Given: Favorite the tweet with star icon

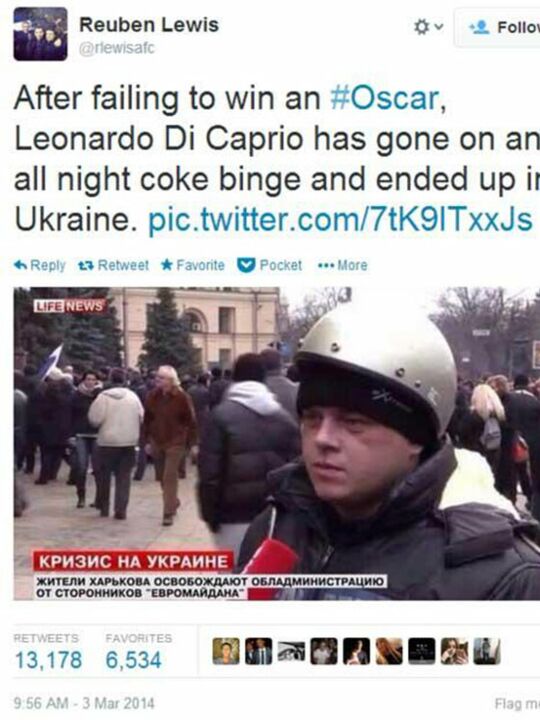Looking at the screenshot, I should [x=193, y=265].
